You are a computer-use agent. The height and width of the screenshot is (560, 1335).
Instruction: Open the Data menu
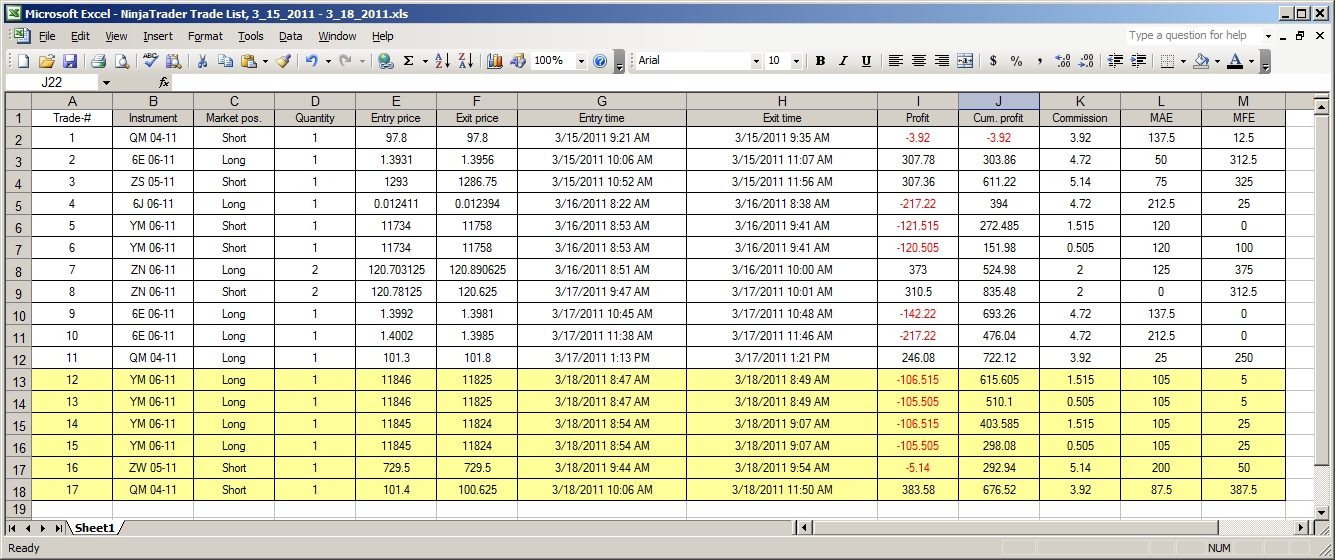pyautogui.click(x=290, y=36)
